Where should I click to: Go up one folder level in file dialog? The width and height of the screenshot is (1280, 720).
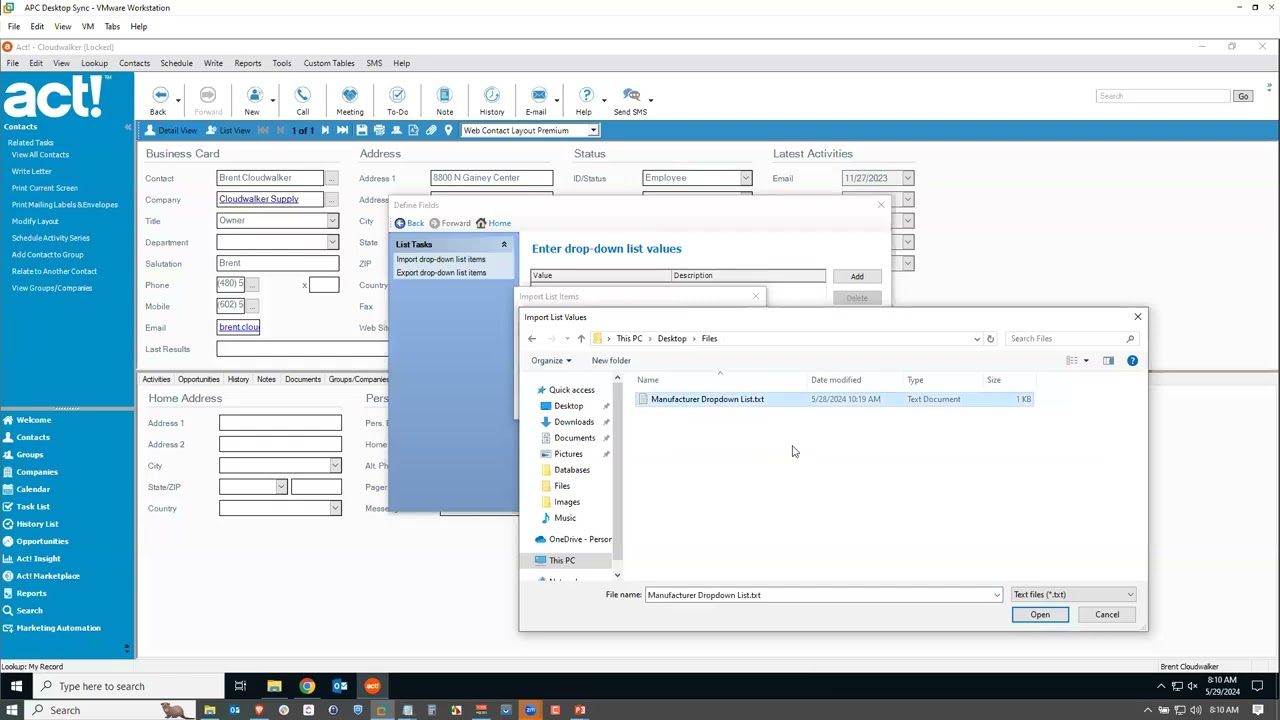pyautogui.click(x=581, y=339)
